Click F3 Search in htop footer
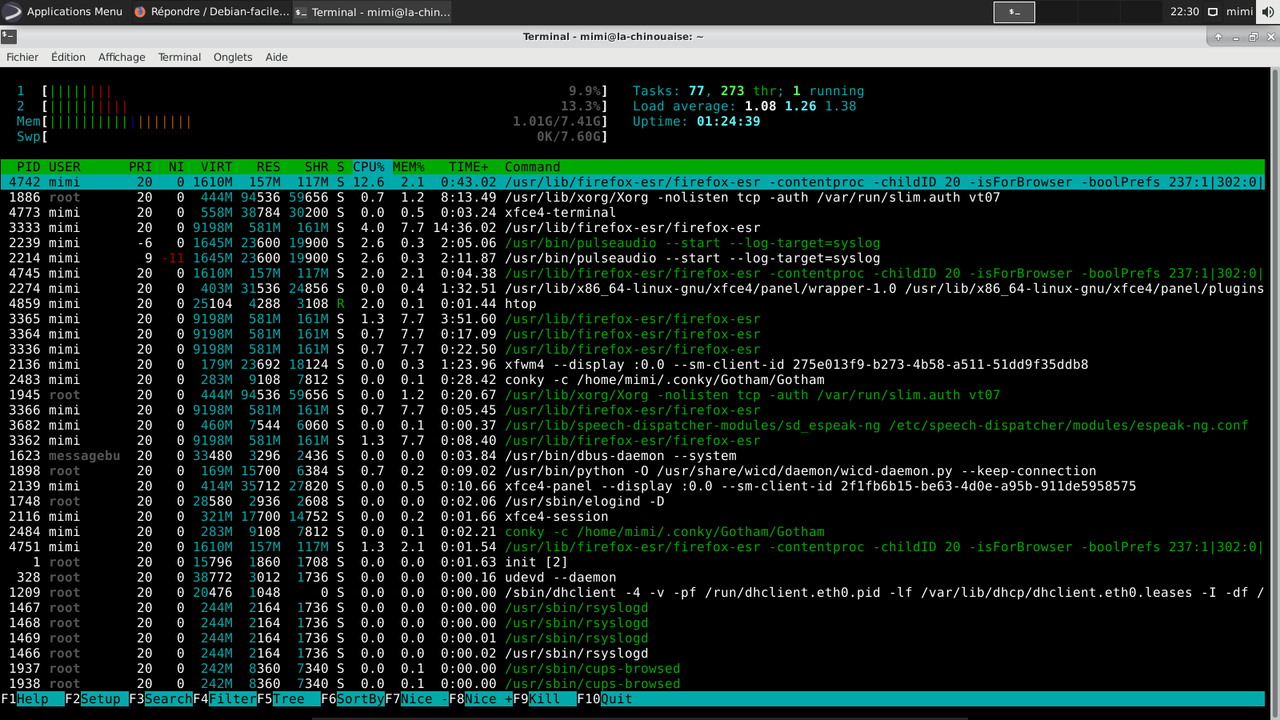Image resolution: width=1280 pixels, height=720 pixels. coord(160,699)
